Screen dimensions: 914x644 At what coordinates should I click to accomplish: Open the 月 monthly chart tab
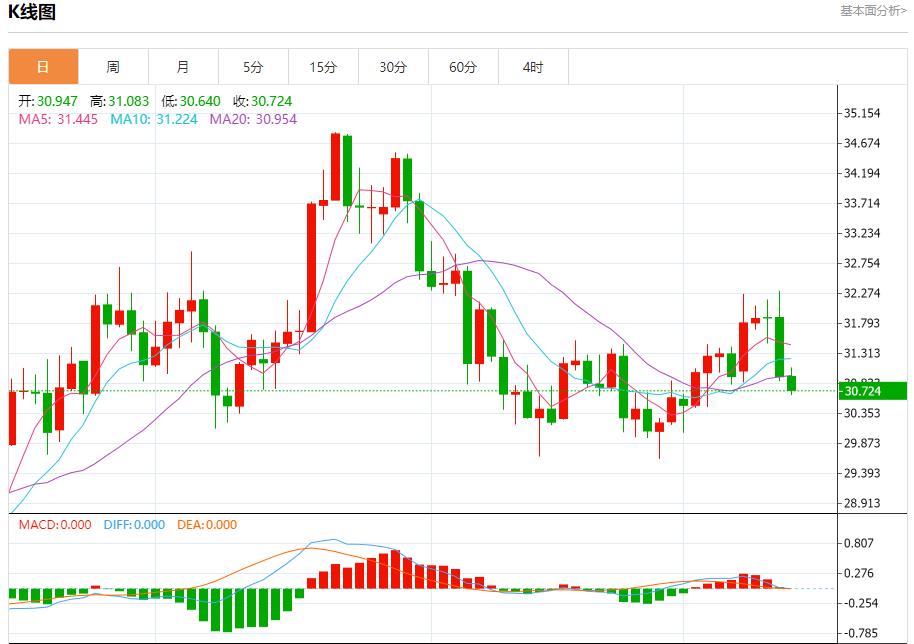(x=183, y=67)
